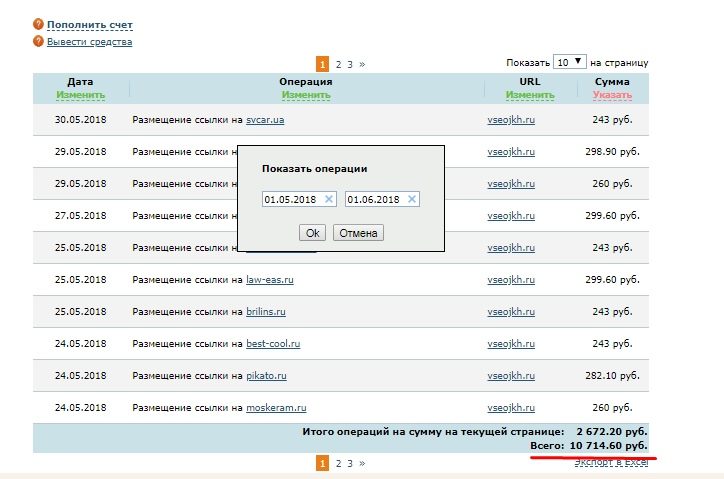Open the Вывести средства link
This screenshot has width=724, height=479.
pyautogui.click(x=89, y=42)
